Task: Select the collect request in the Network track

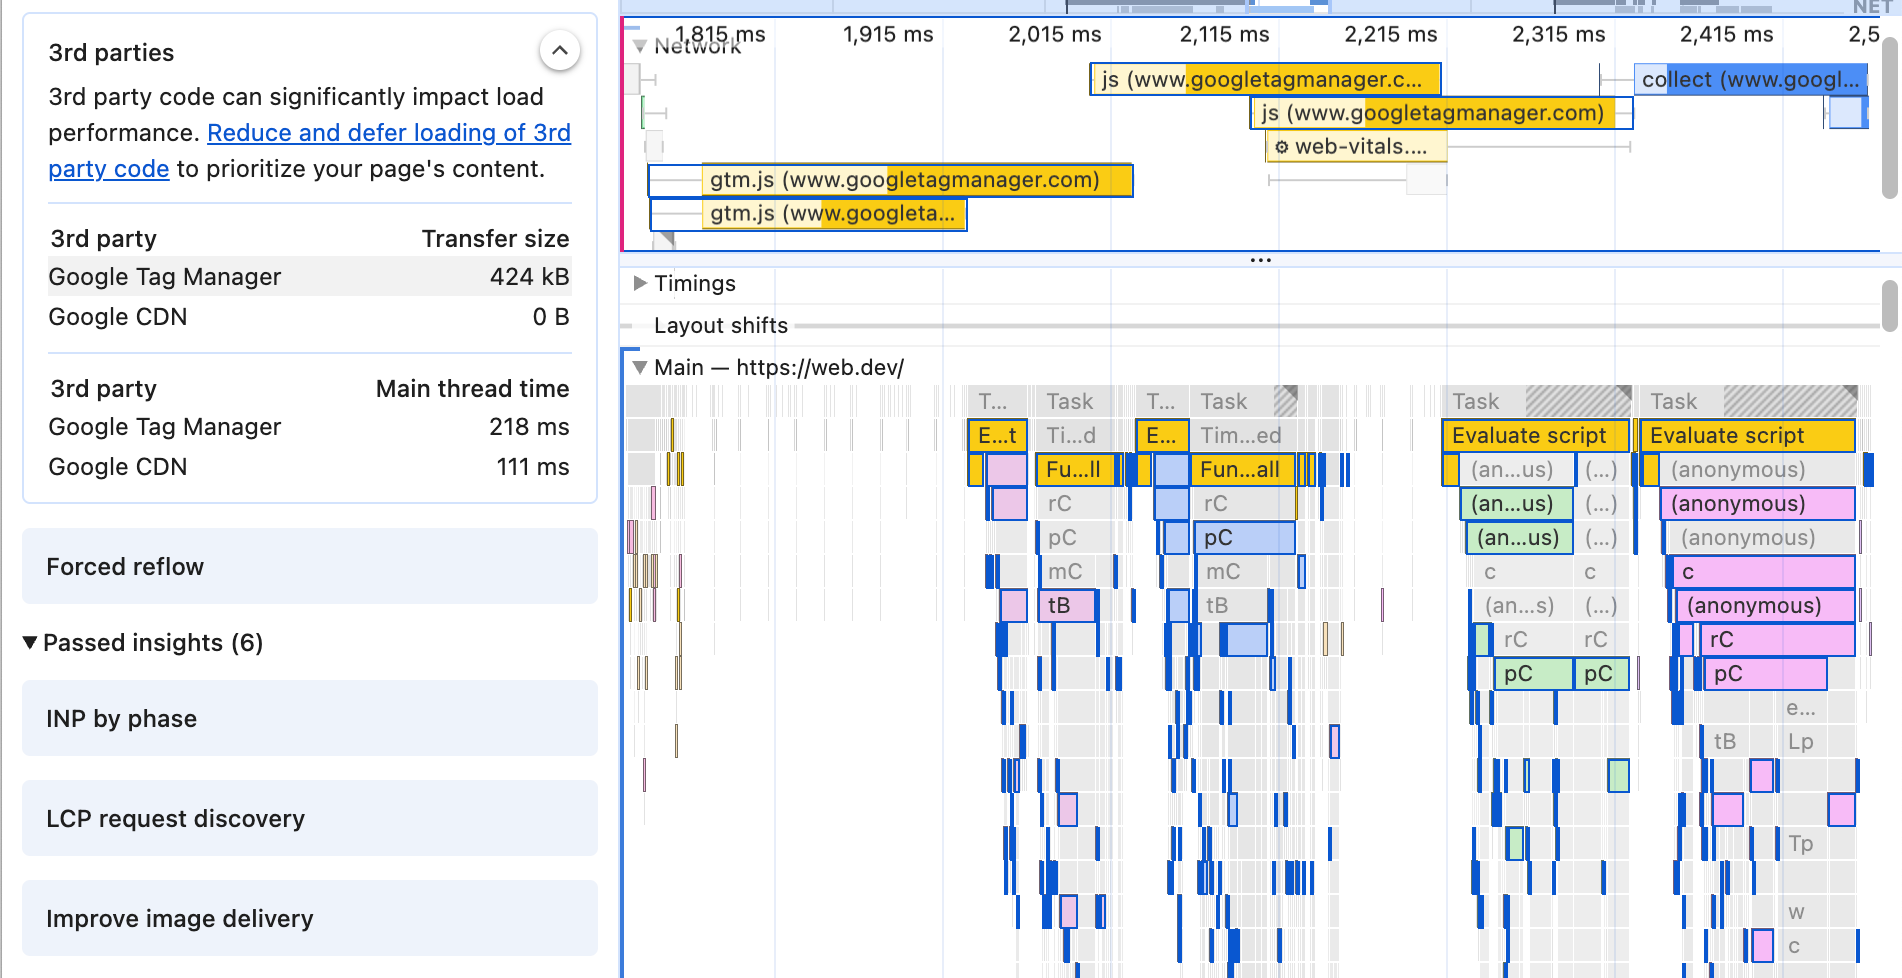Action: (x=1750, y=79)
